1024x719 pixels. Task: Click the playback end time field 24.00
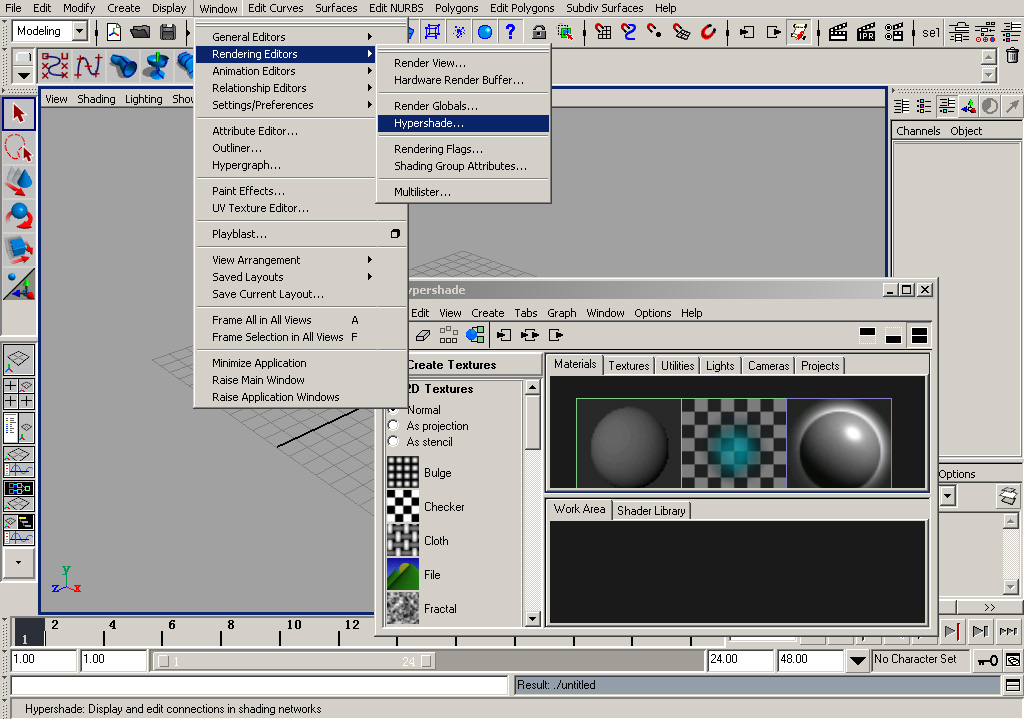coord(741,660)
